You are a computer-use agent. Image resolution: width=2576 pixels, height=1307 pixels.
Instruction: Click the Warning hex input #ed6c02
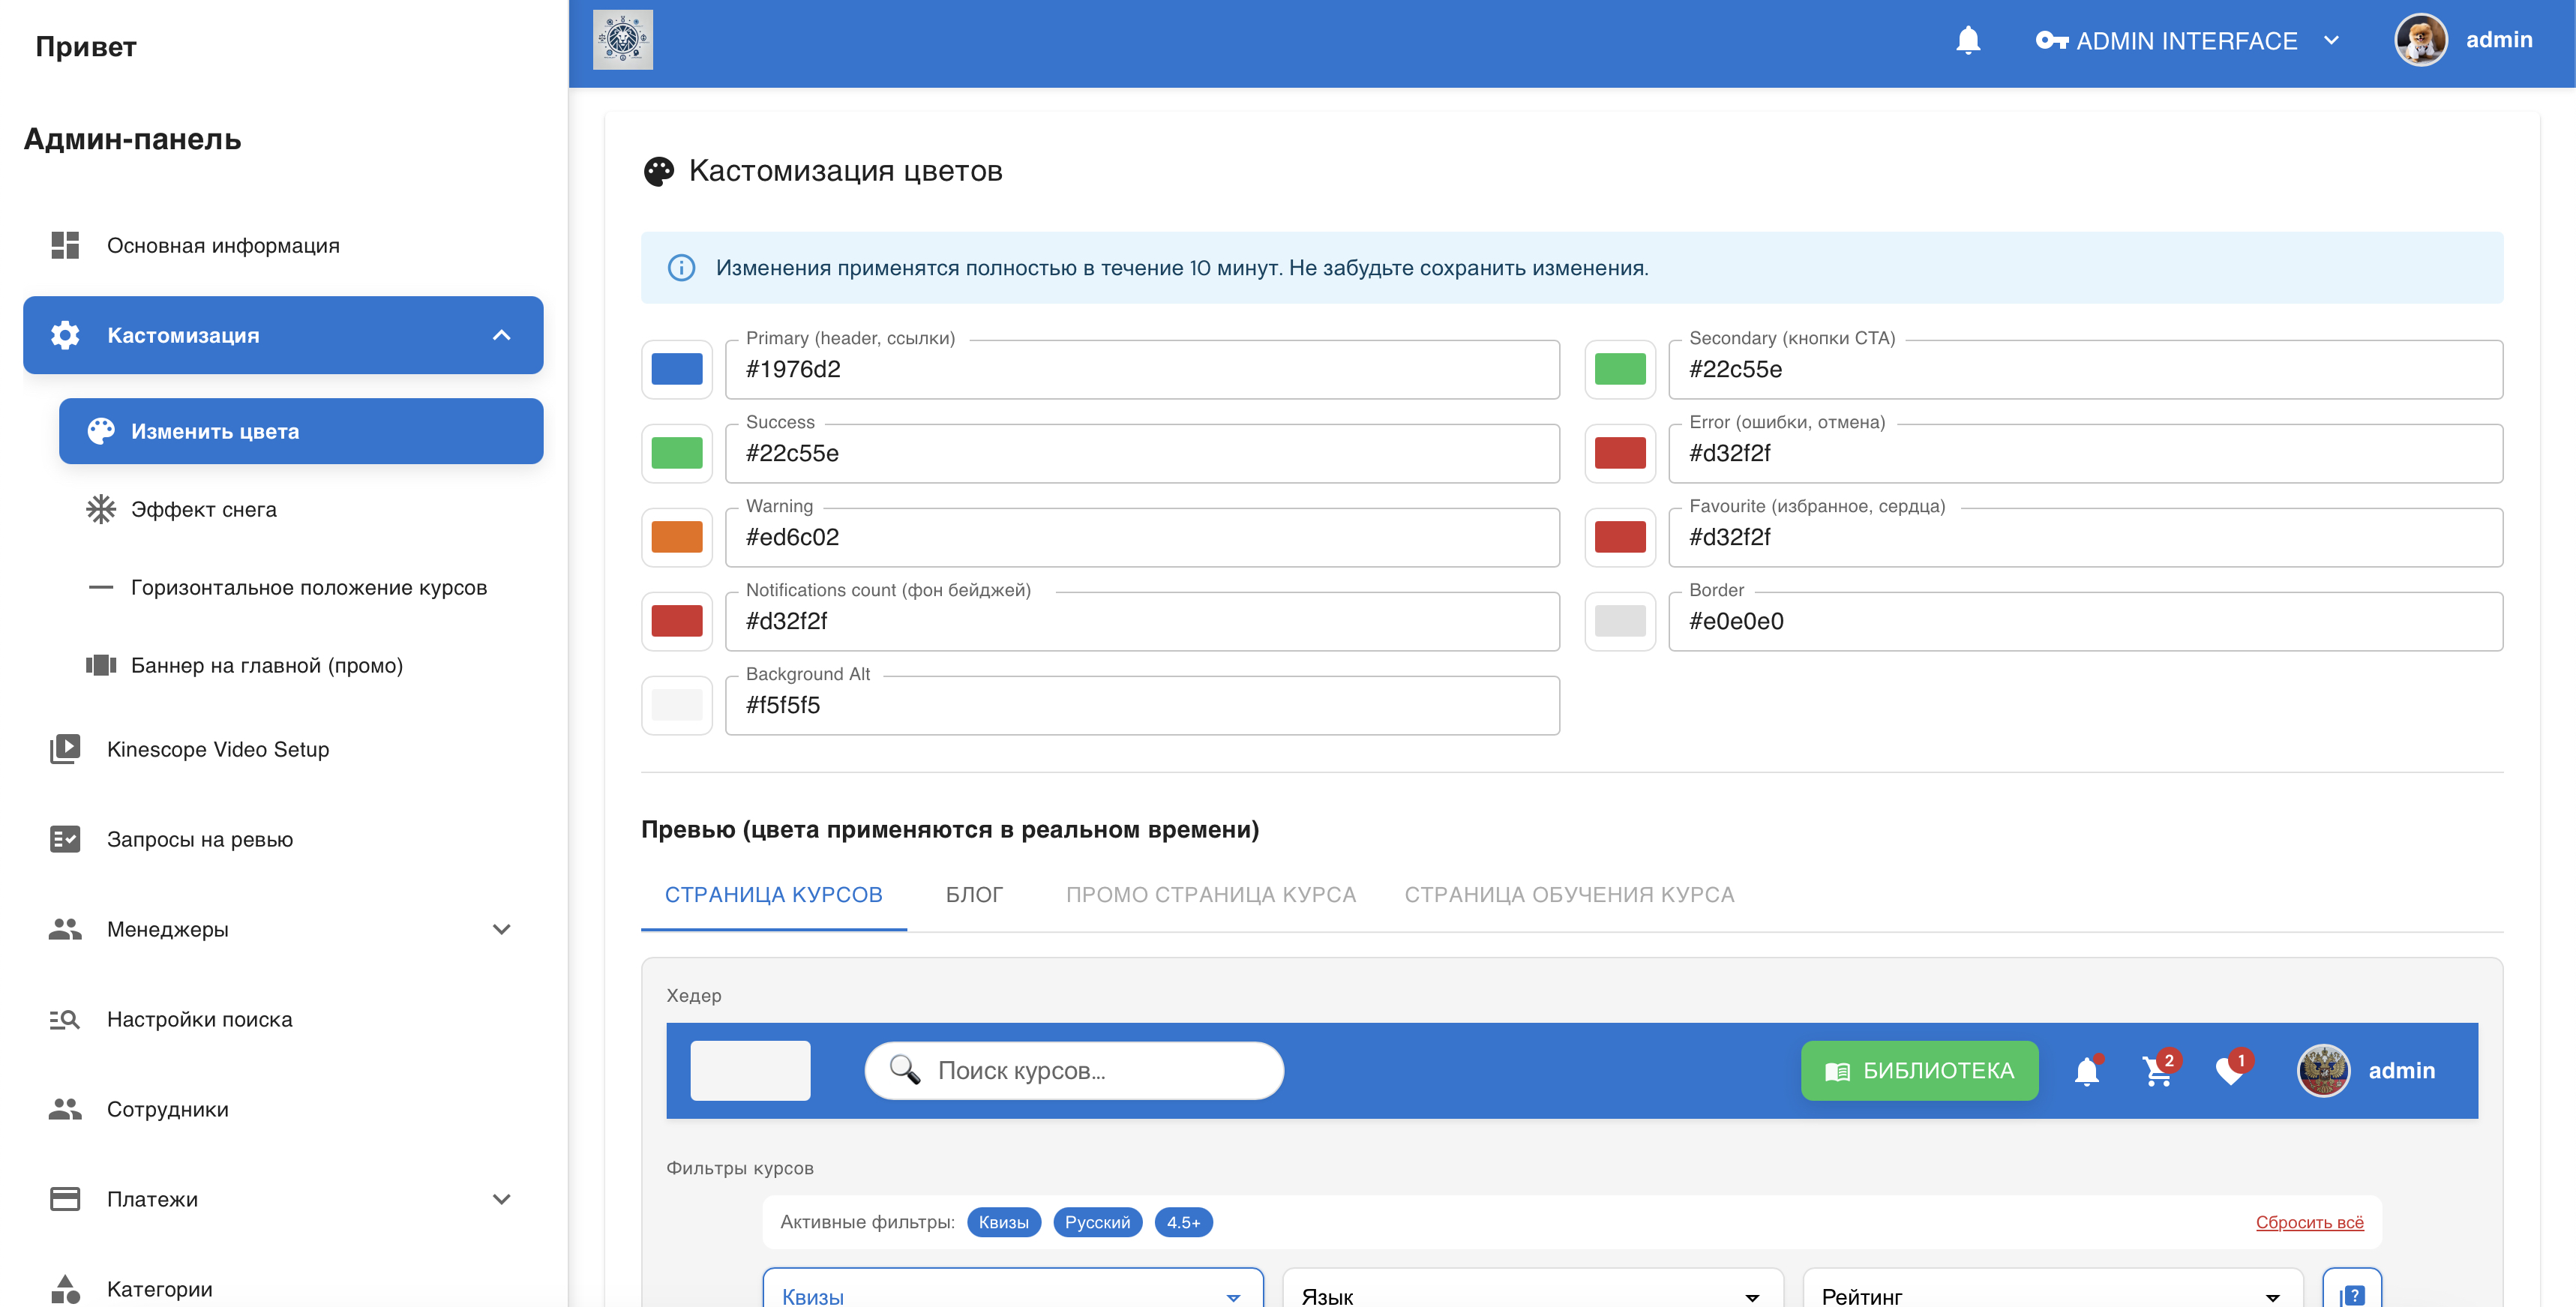(x=1142, y=537)
